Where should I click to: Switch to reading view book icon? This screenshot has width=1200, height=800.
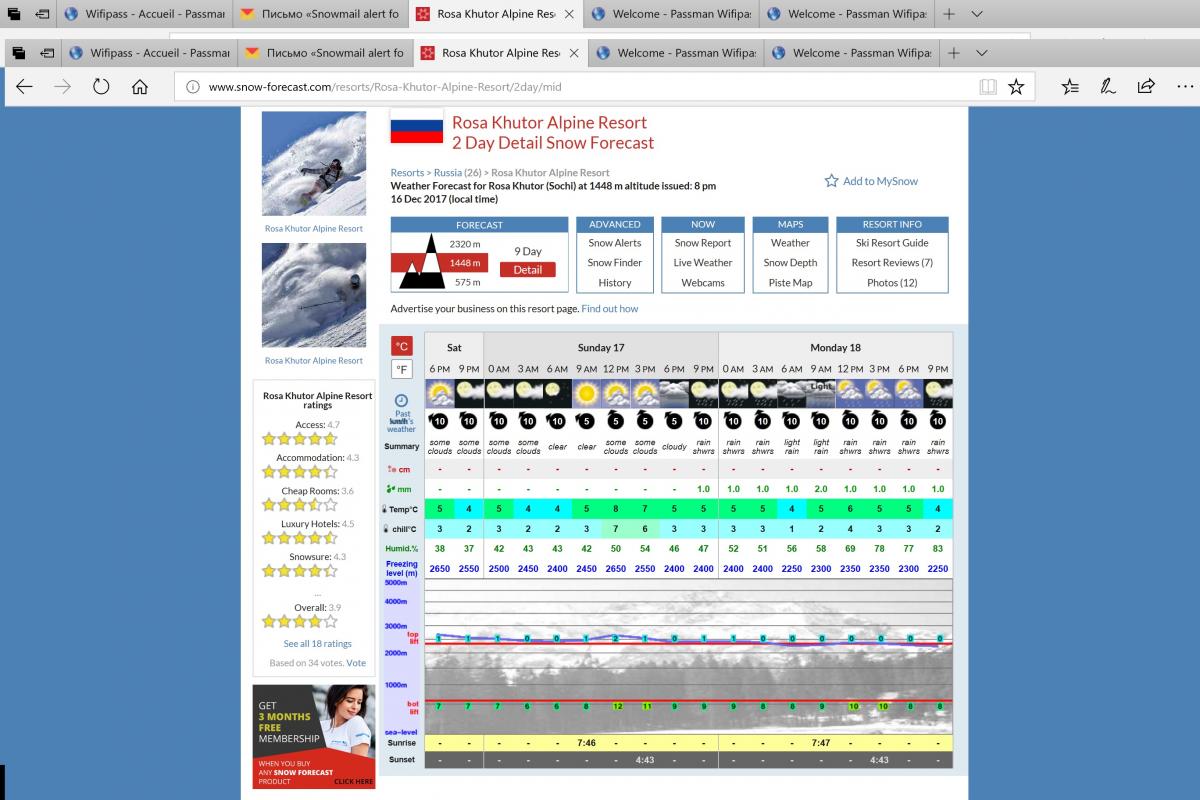click(988, 87)
